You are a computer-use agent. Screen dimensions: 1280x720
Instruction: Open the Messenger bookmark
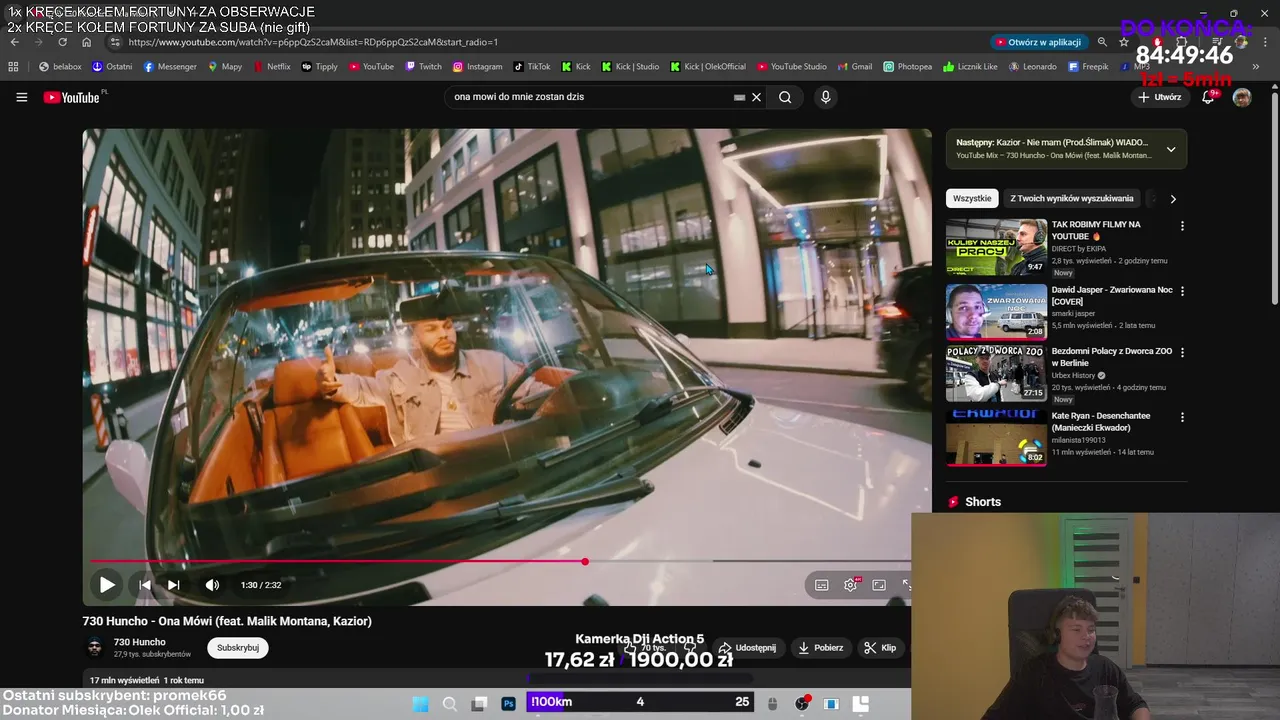170,67
